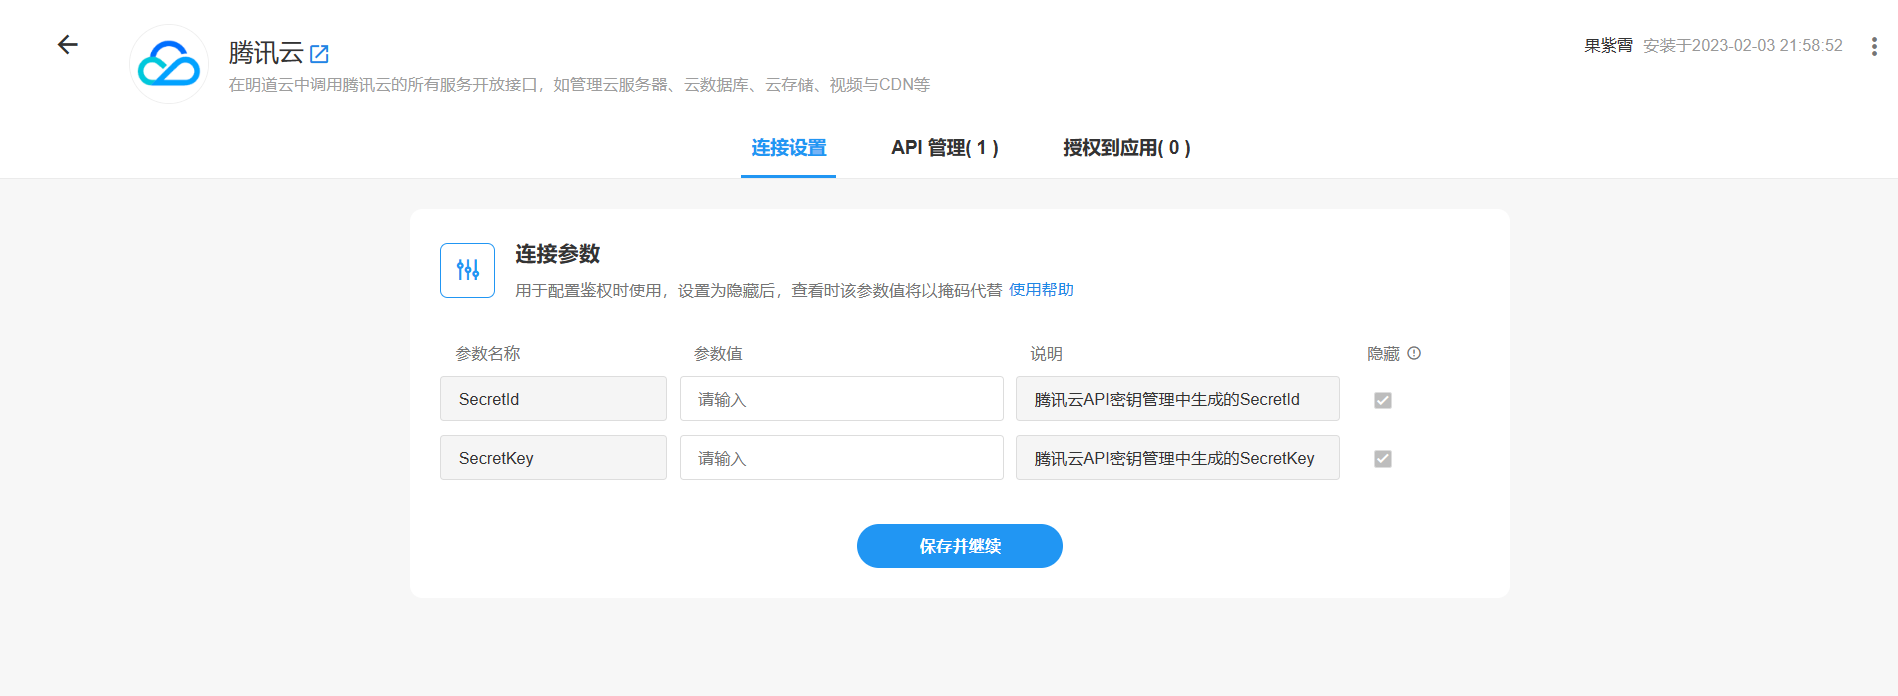Click the 腾讯云 title text
The image size is (1898, 696).
265,52
